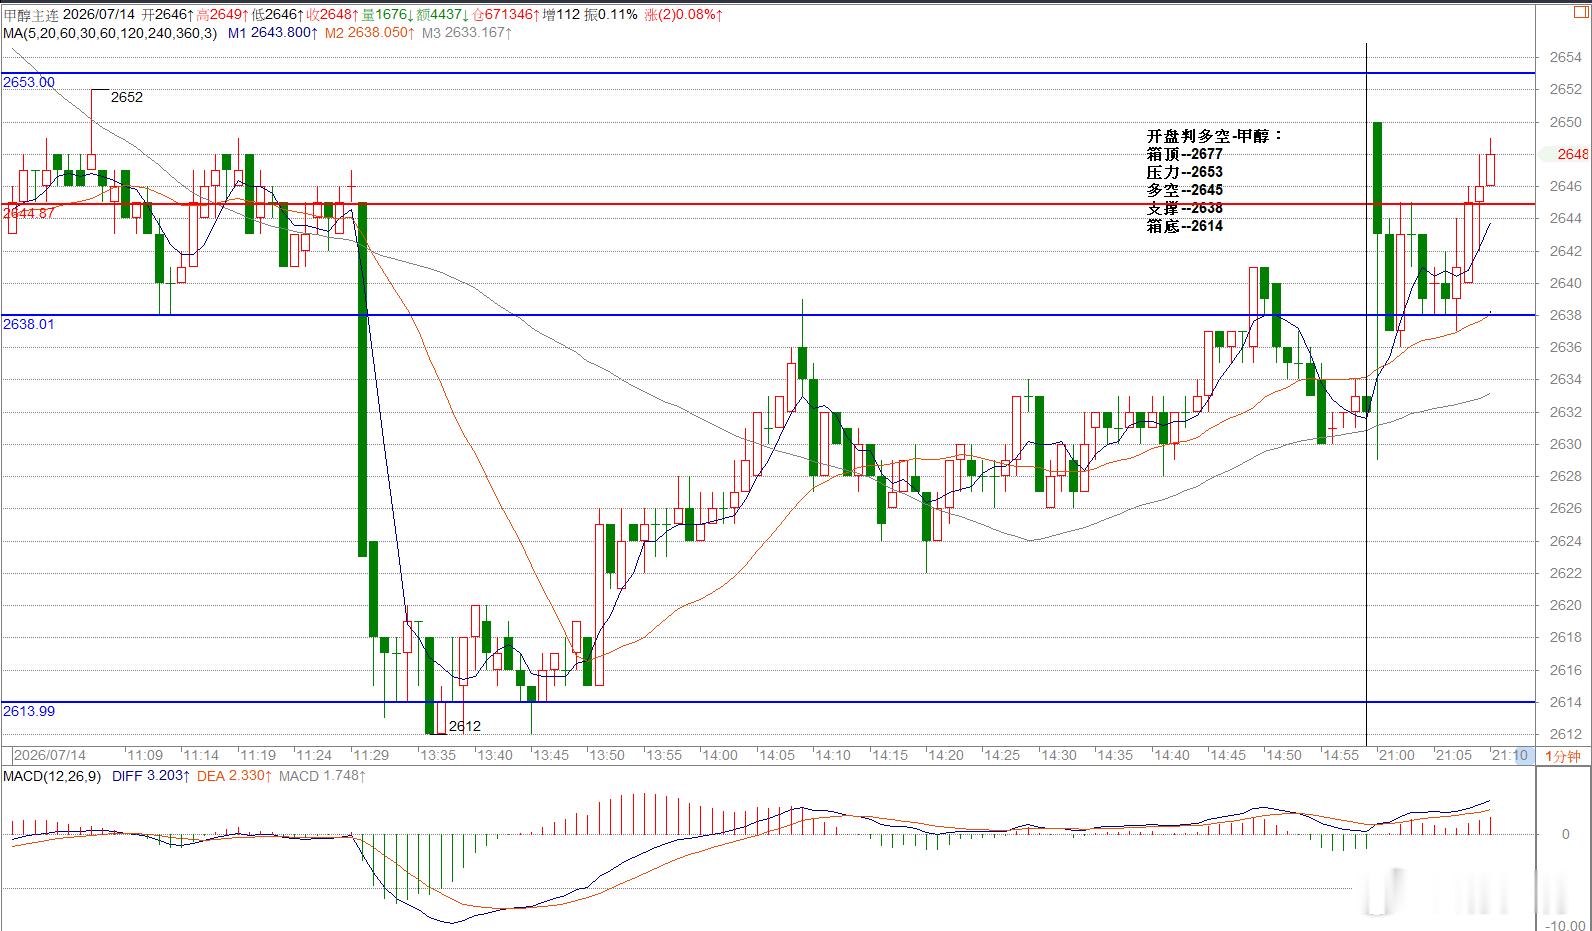This screenshot has width=1592, height=931.
Task: Click the 2652 high price marker label
Action: 127,97
